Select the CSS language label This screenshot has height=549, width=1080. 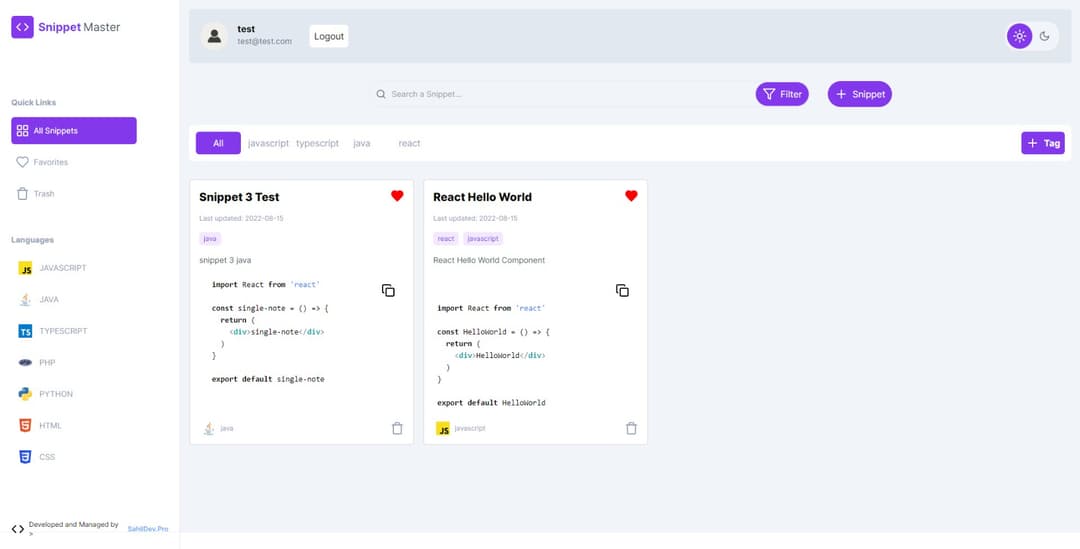click(x=47, y=457)
